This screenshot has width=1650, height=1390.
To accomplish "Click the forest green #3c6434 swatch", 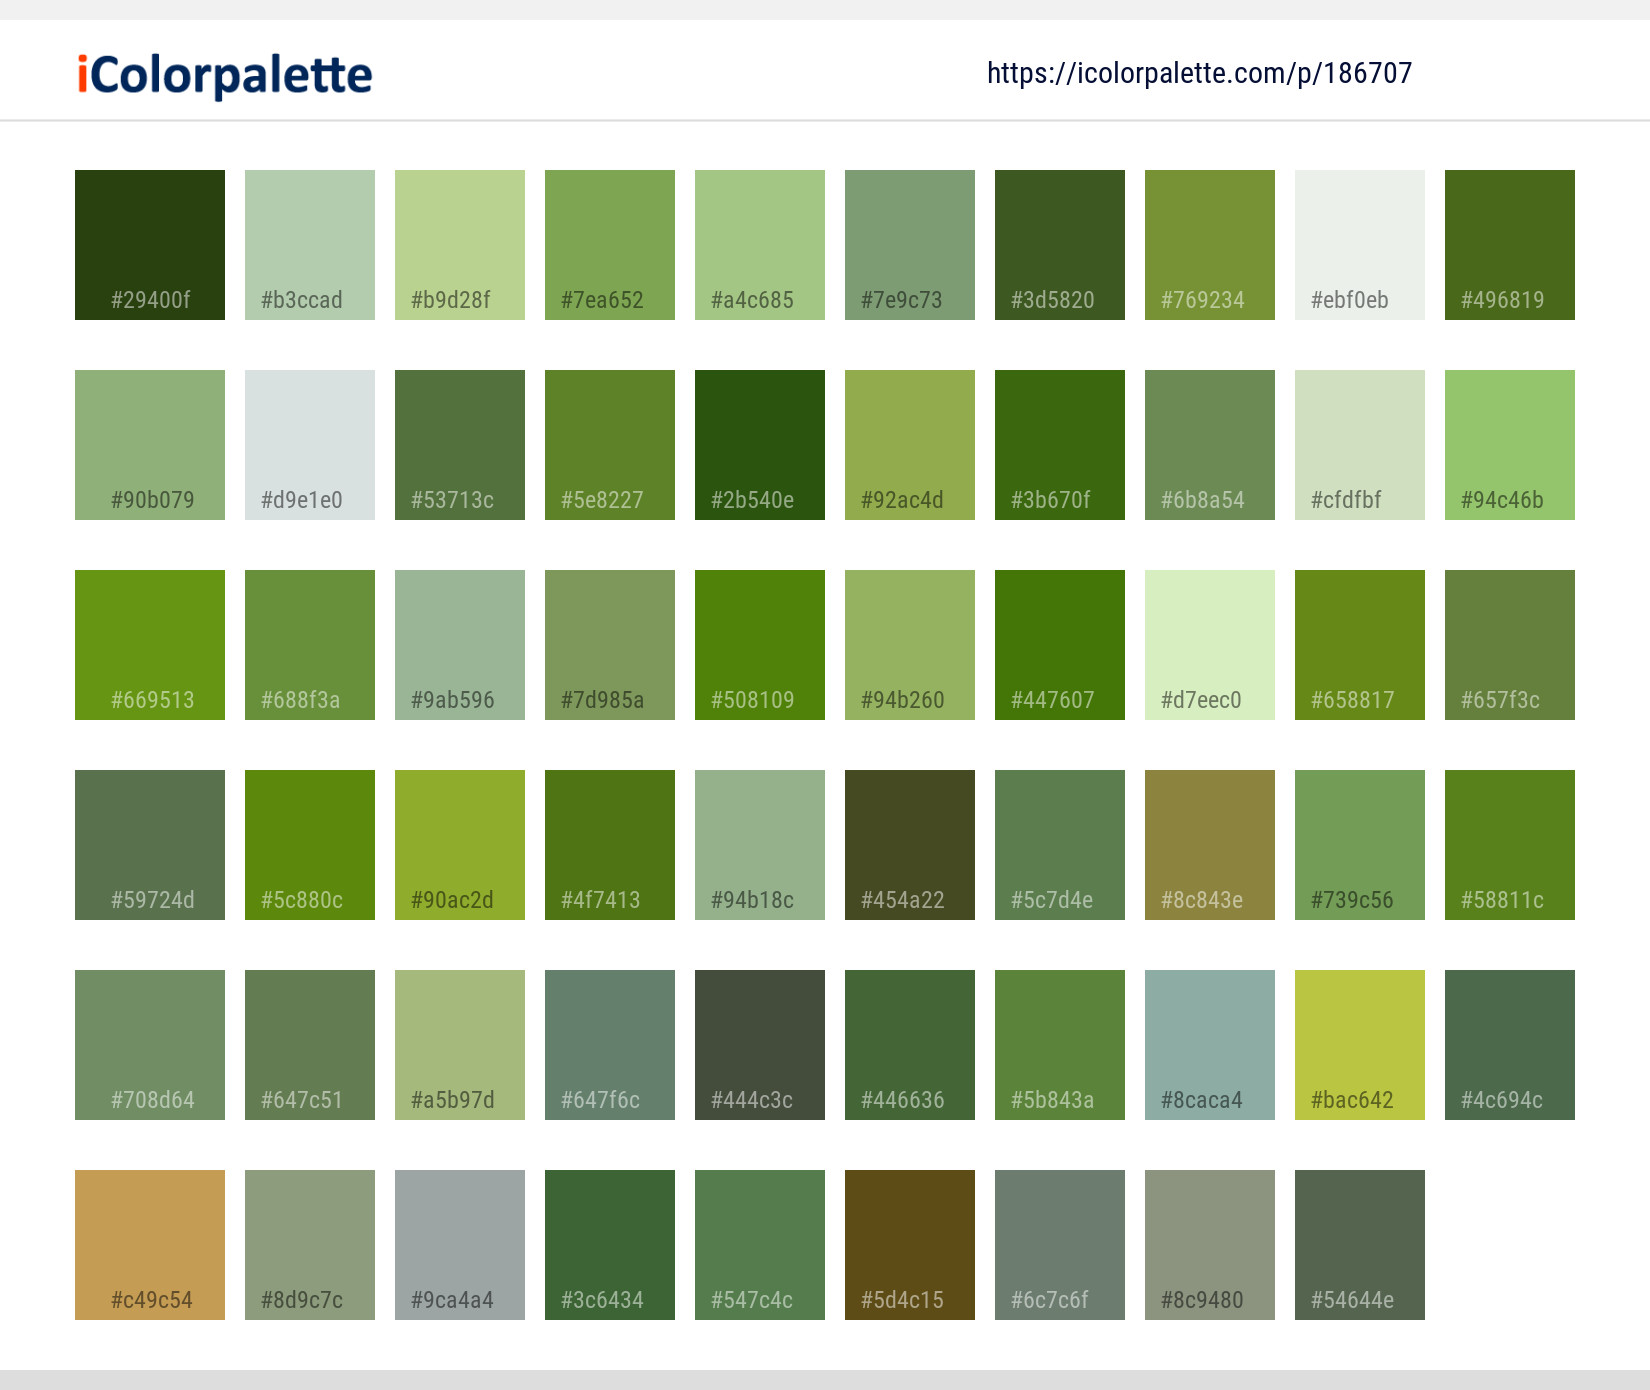I will click(x=610, y=1245).
